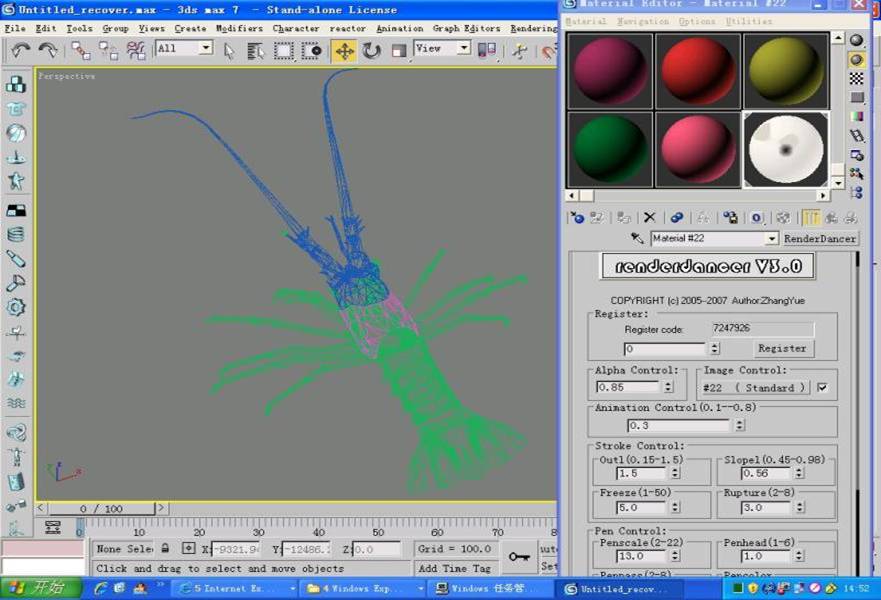
Task: Open the All selection filter dropdown
Action: [x=184, y=48]
